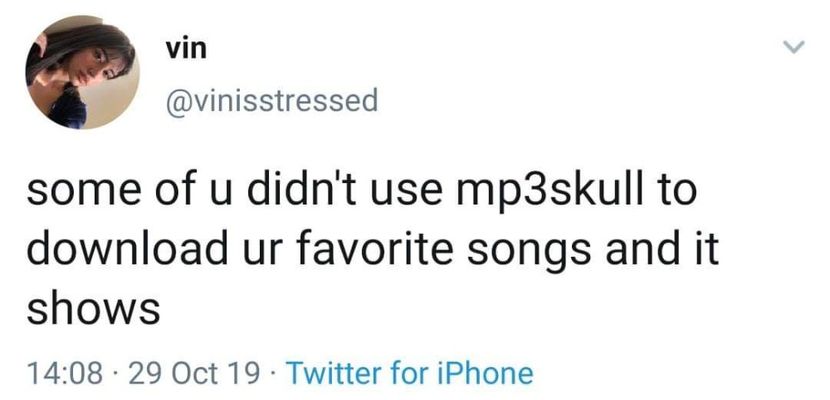The image size is (830, 400).
Task: Click the word "Twitter" in the source label
Action: pyautogui.click(x=337, y=374)
